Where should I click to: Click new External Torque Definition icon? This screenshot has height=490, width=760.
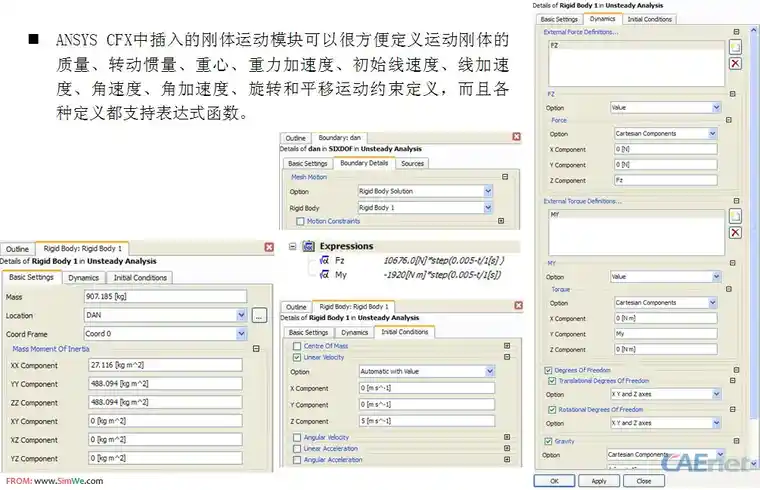(735, 216)
